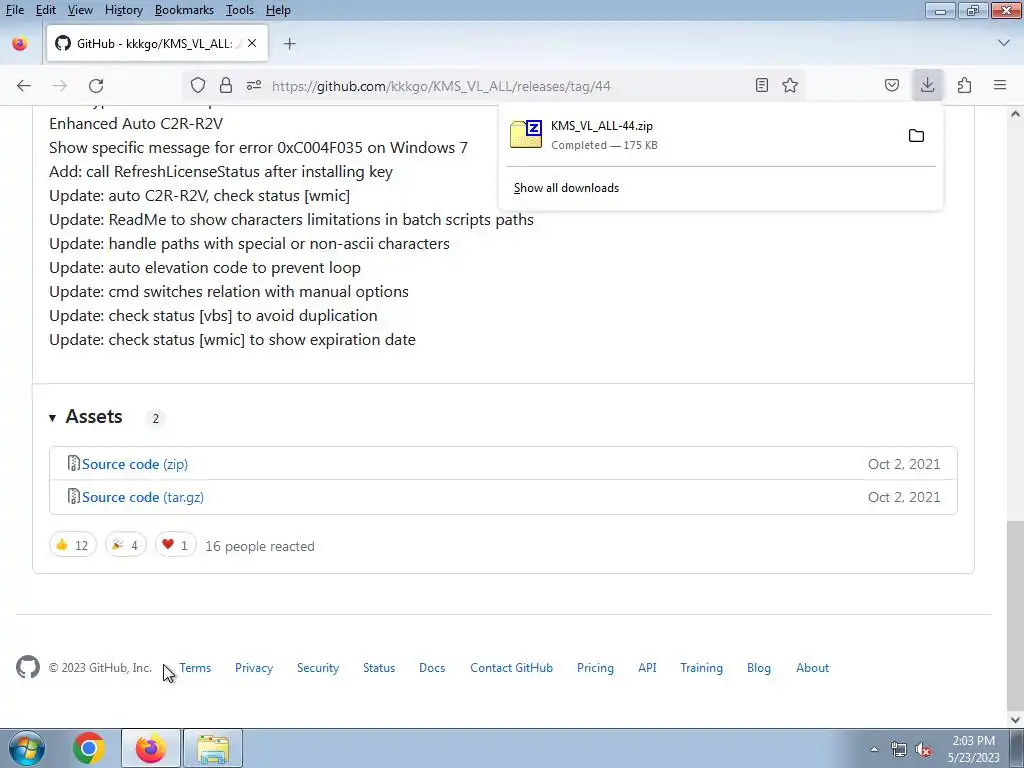Click Firefox taskbar icon
1024x768 pixels.
(x=151, y=748)
